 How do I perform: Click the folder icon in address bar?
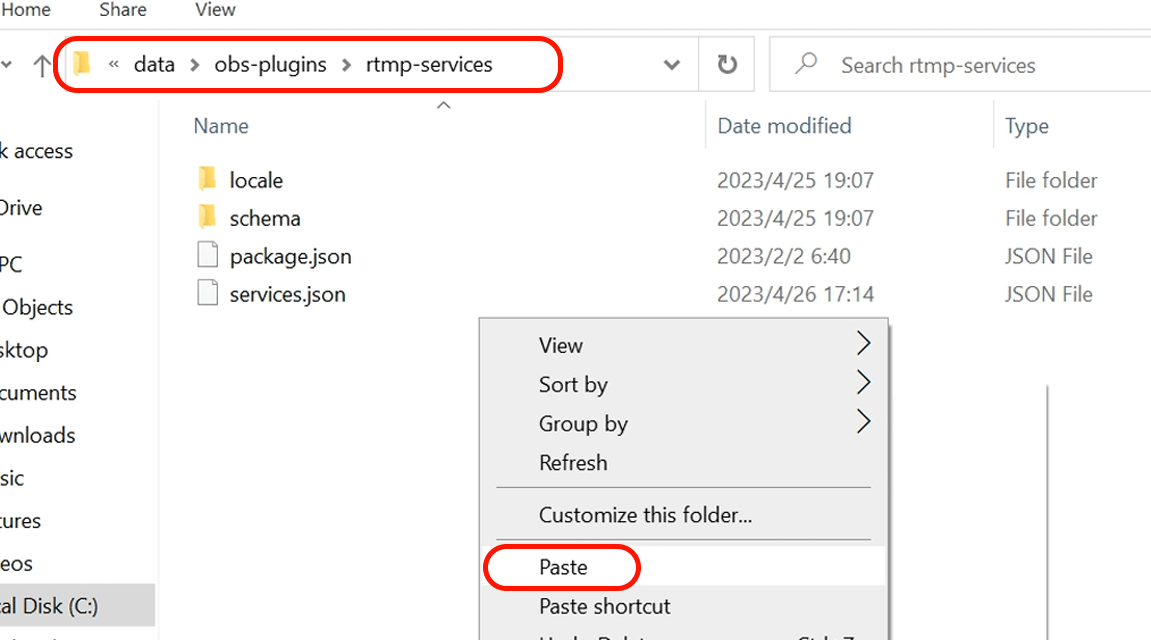[83, 65]
